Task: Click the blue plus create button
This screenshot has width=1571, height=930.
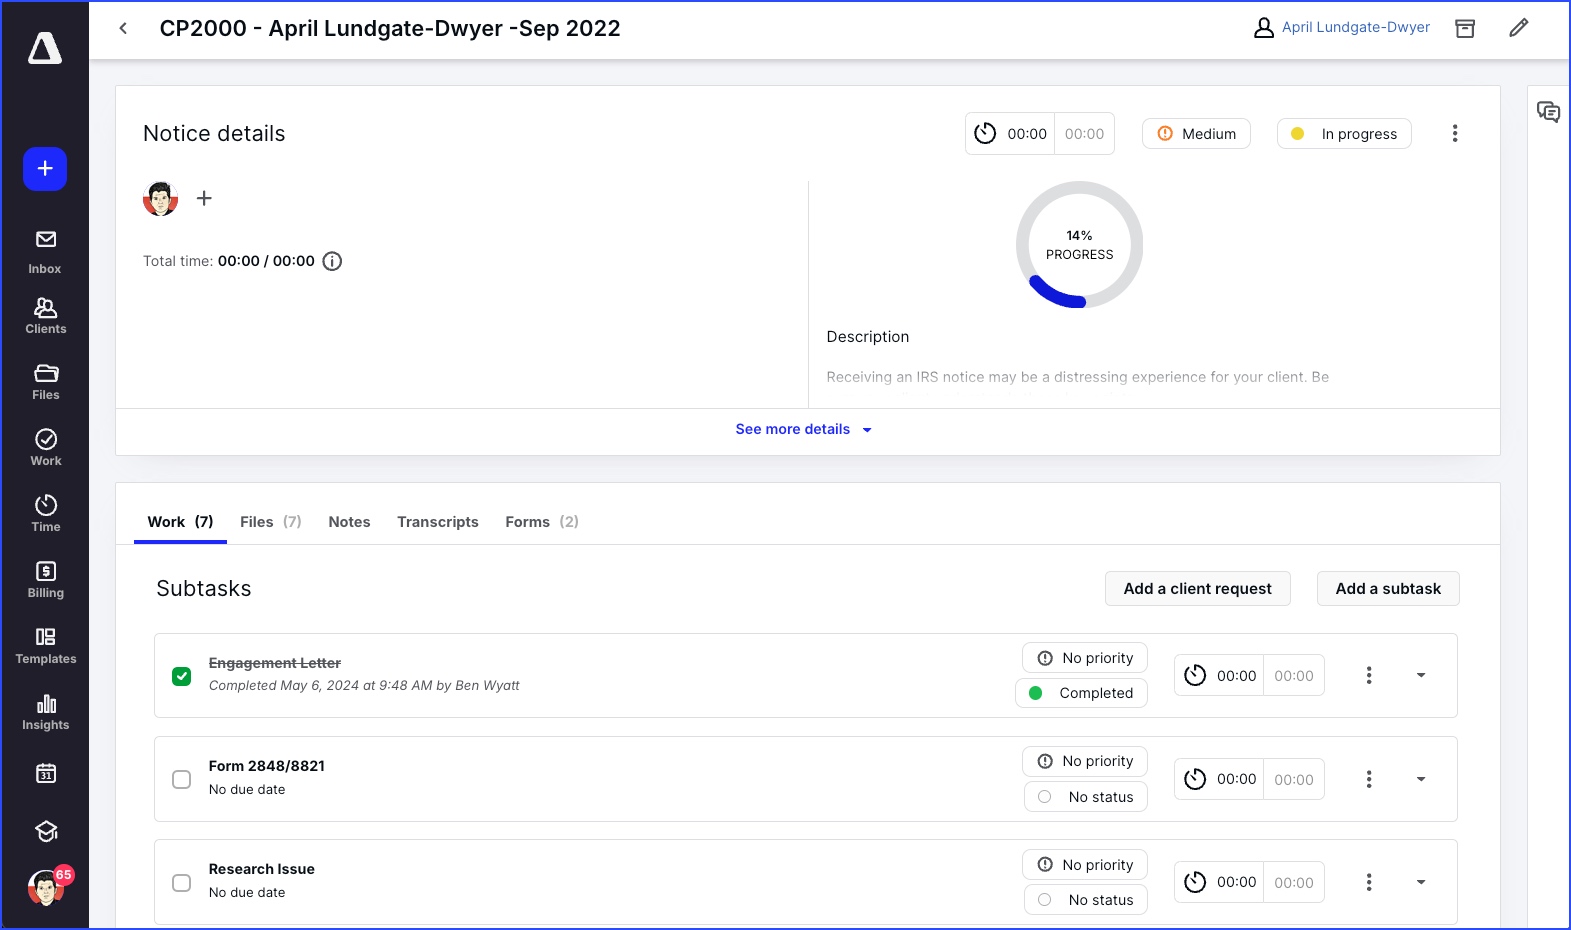Action: (x=45, y=169)
